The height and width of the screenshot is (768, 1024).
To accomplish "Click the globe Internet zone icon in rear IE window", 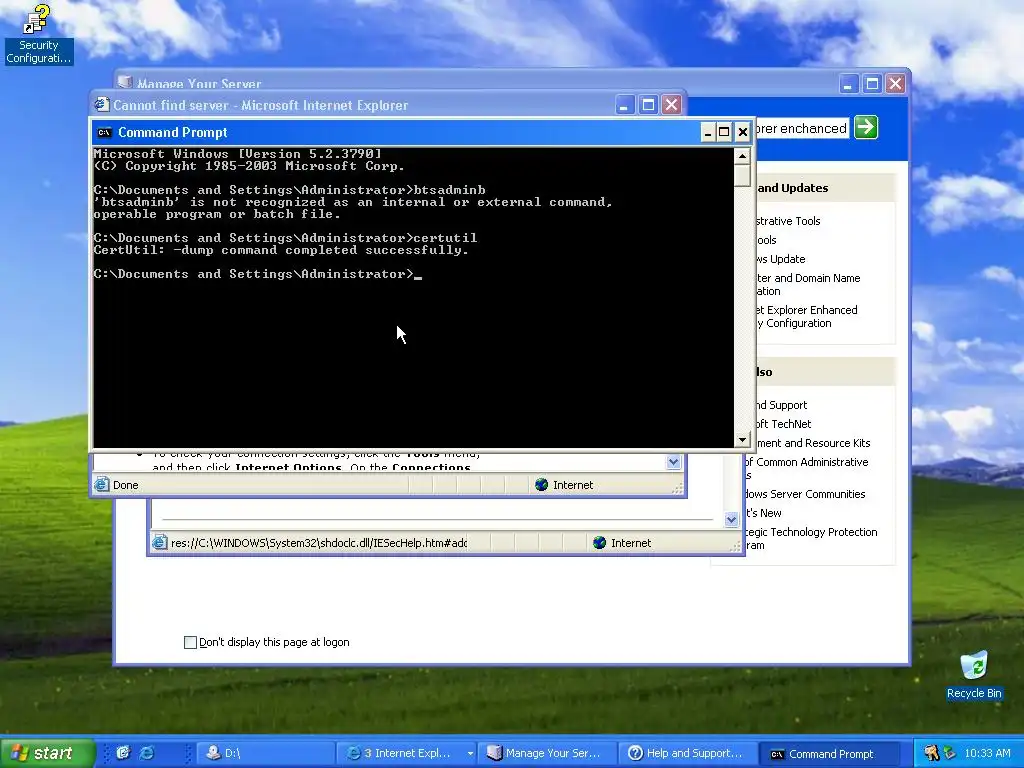I will pyautogui.click(x=599, y=543).
